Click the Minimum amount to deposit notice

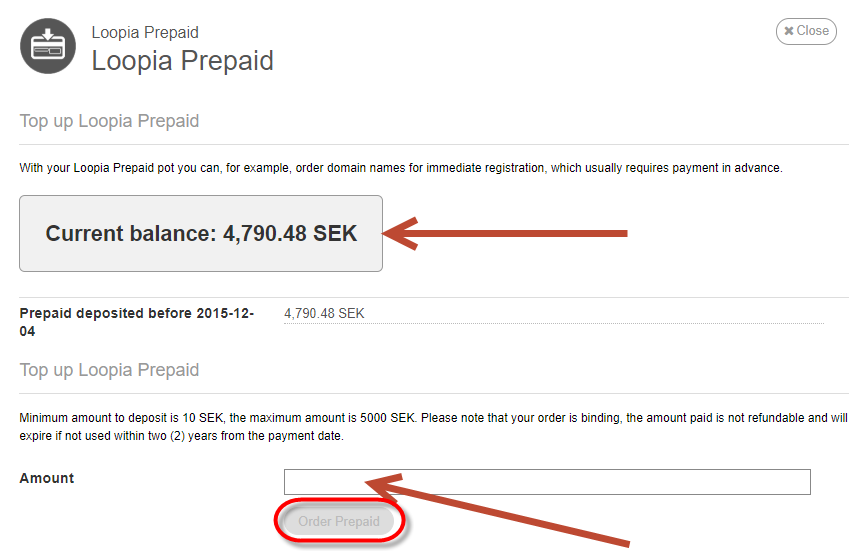[x=433, y=427]
